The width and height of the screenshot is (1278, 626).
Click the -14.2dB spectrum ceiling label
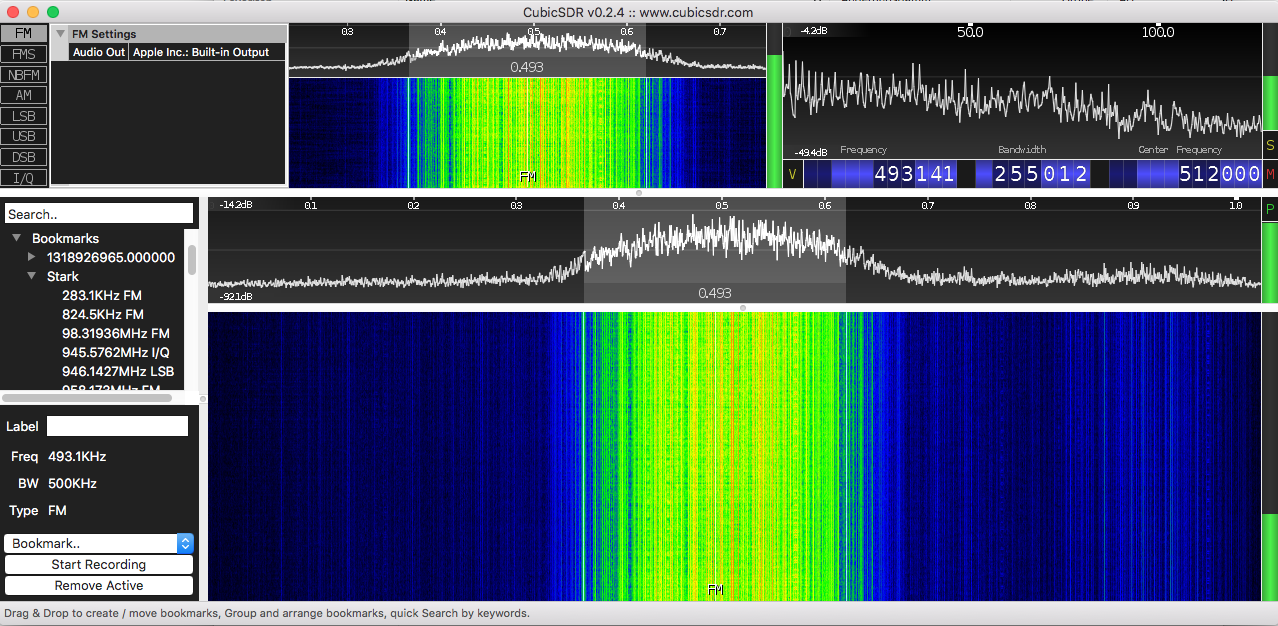click(x=237, y=204)
